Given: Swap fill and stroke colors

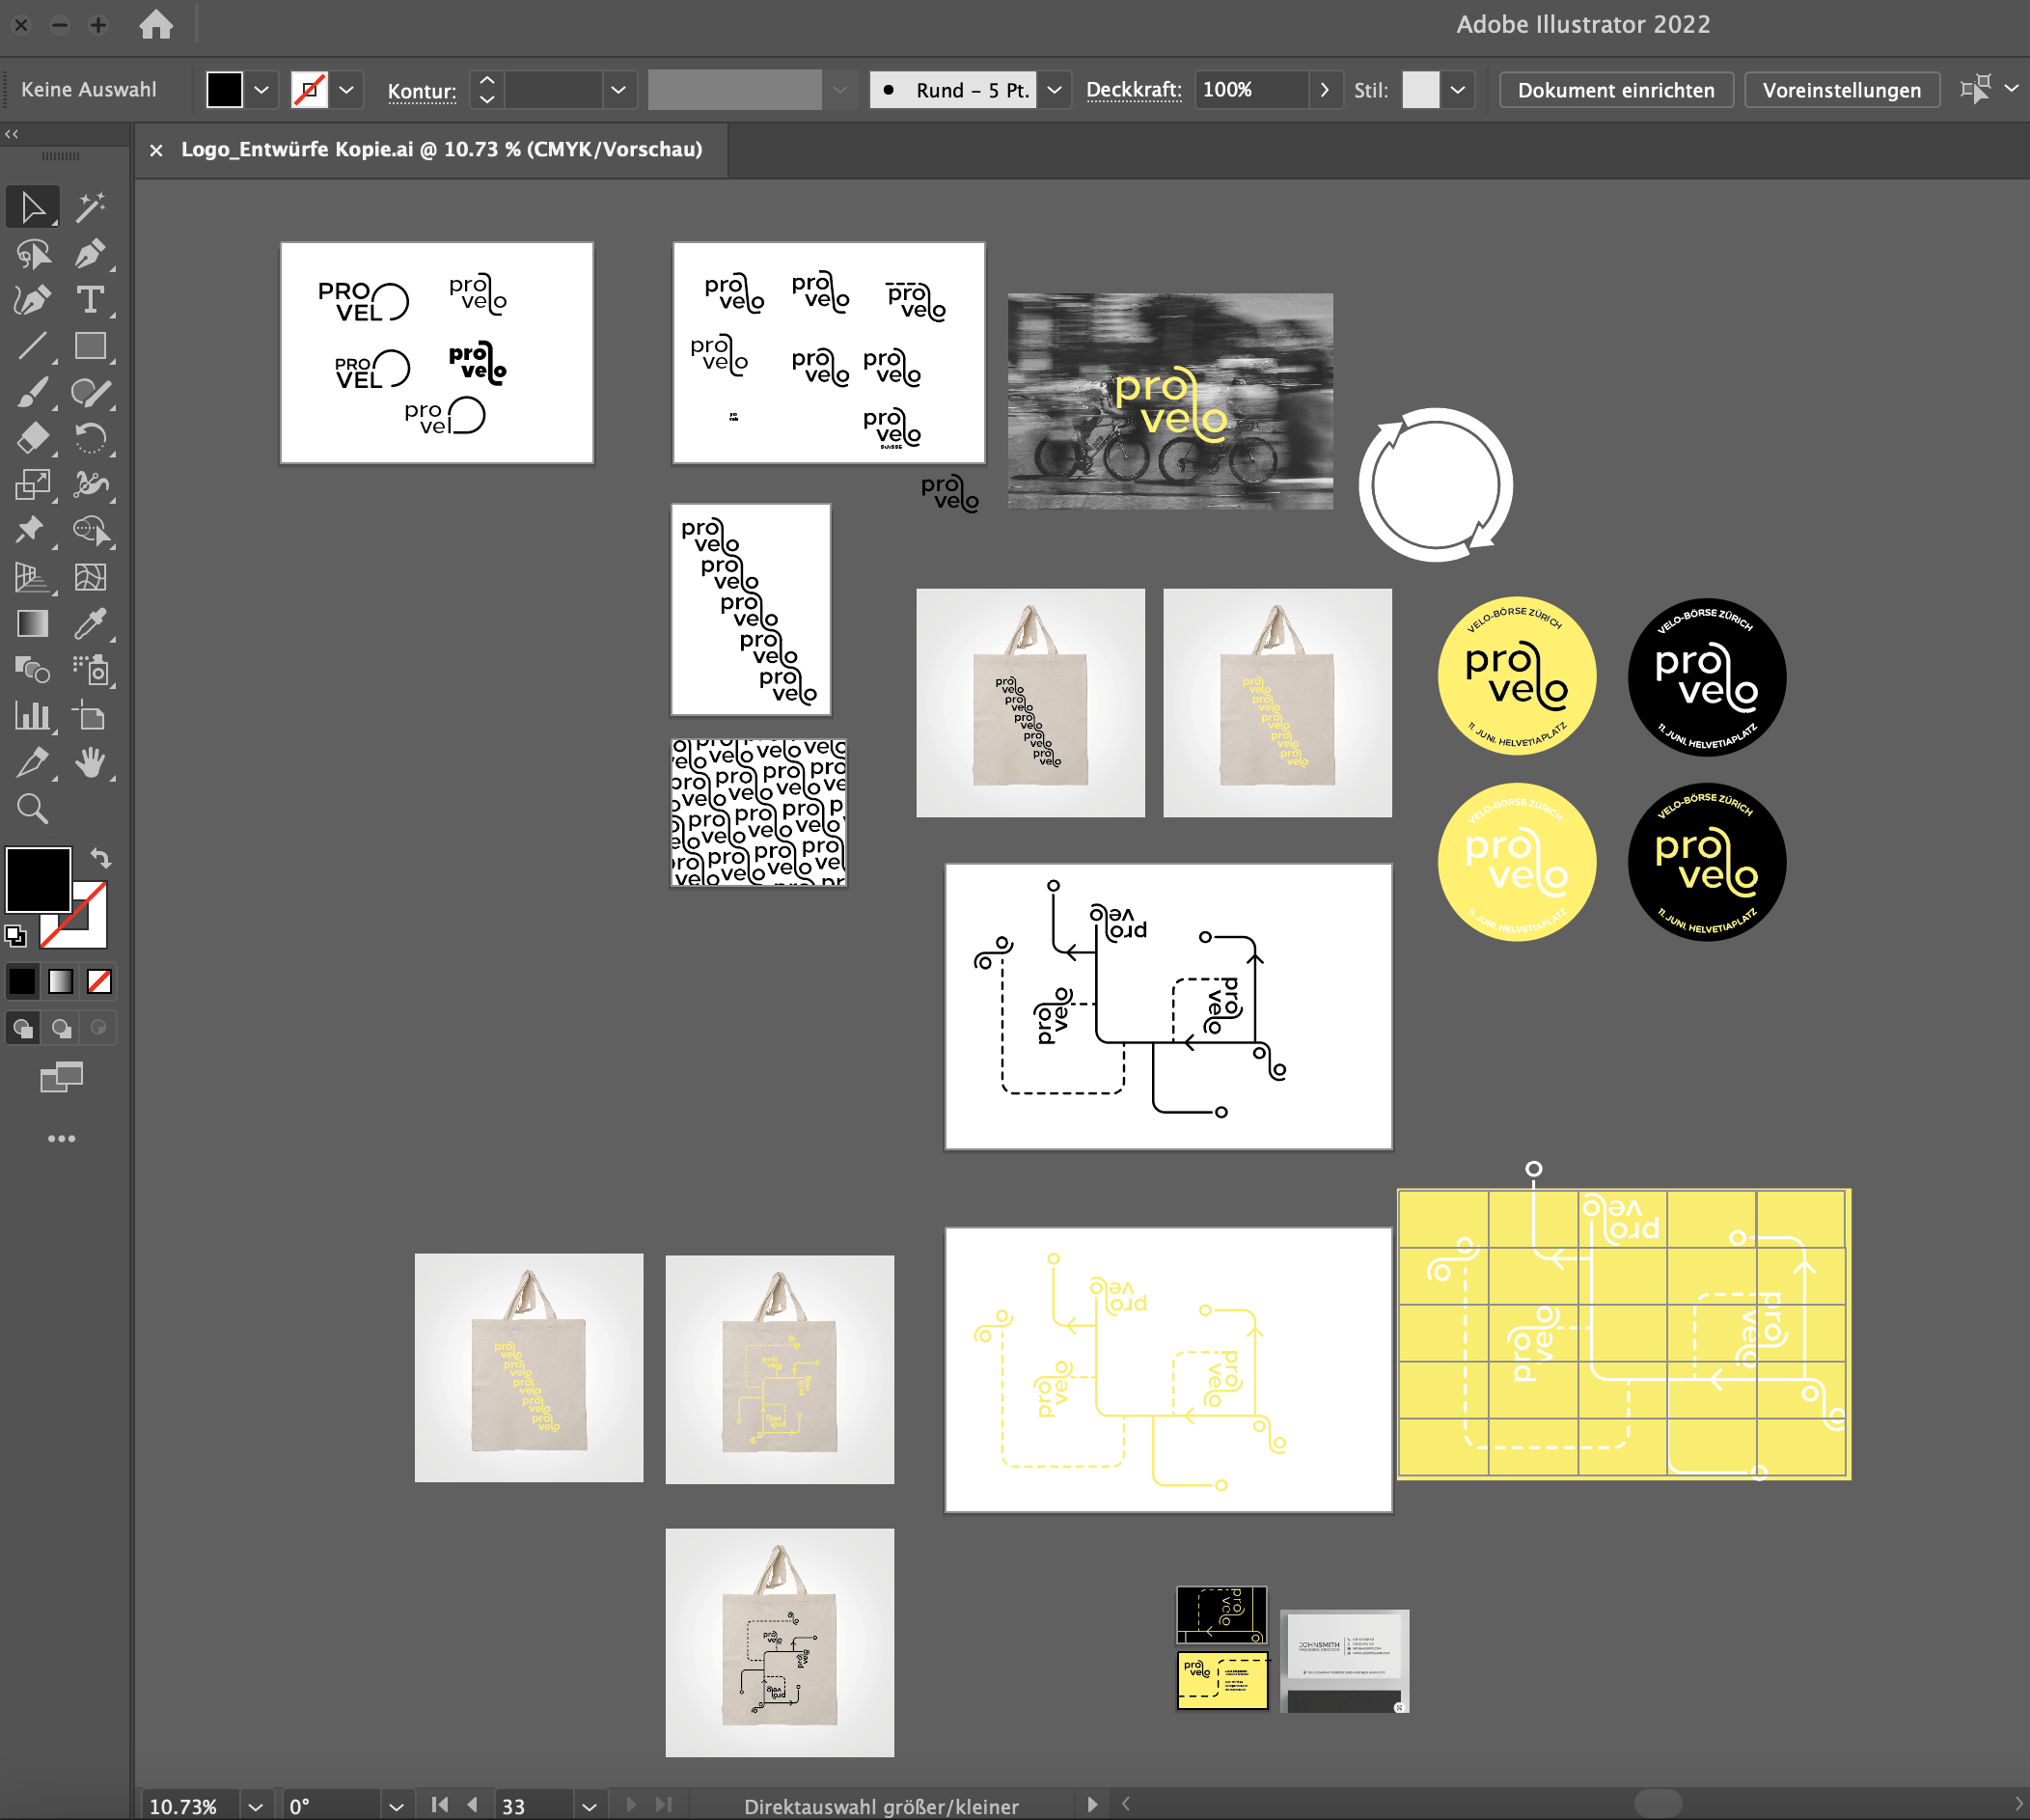Looking at the screenshot, I should coord(101,858).
